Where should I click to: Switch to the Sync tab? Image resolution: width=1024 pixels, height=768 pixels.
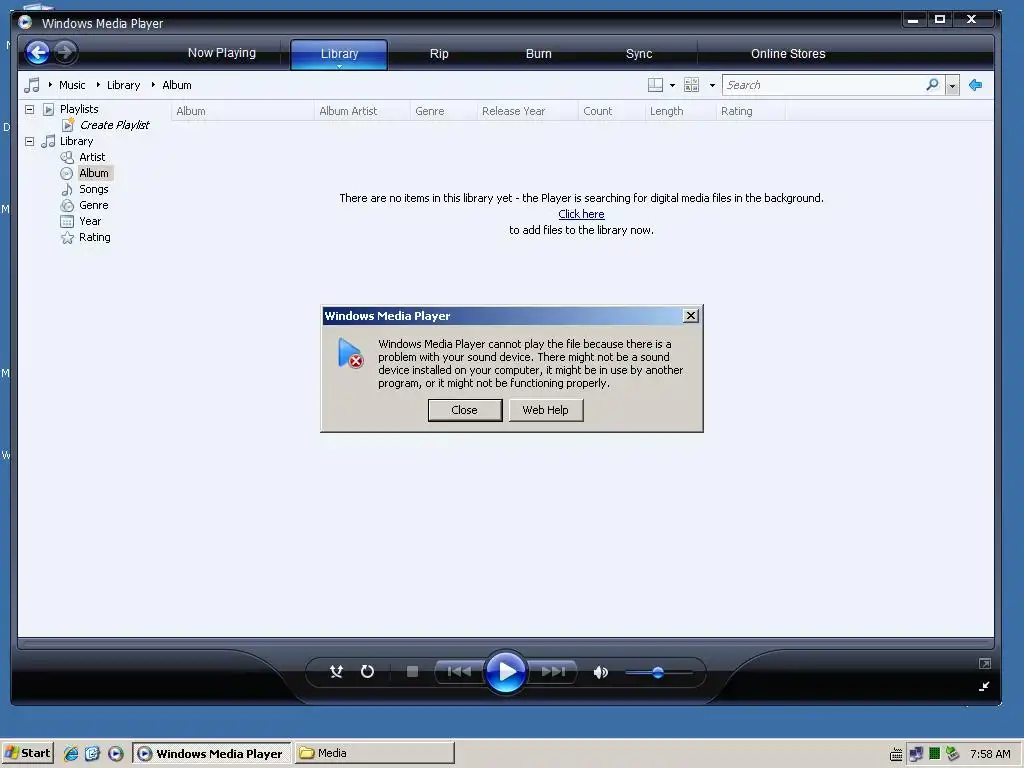point(639,54)
